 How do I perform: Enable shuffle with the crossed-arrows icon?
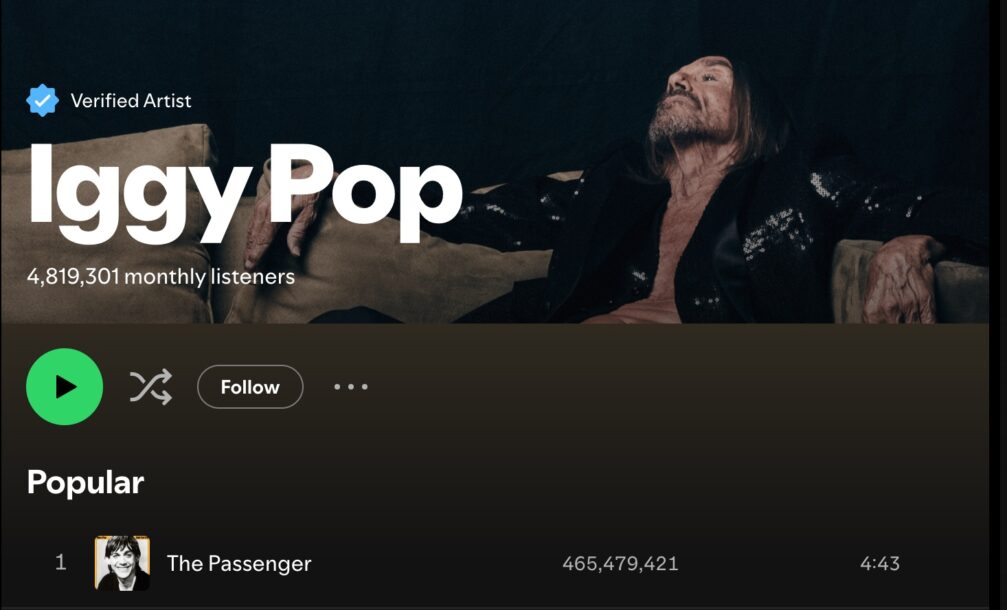click(x=151, y=387)
